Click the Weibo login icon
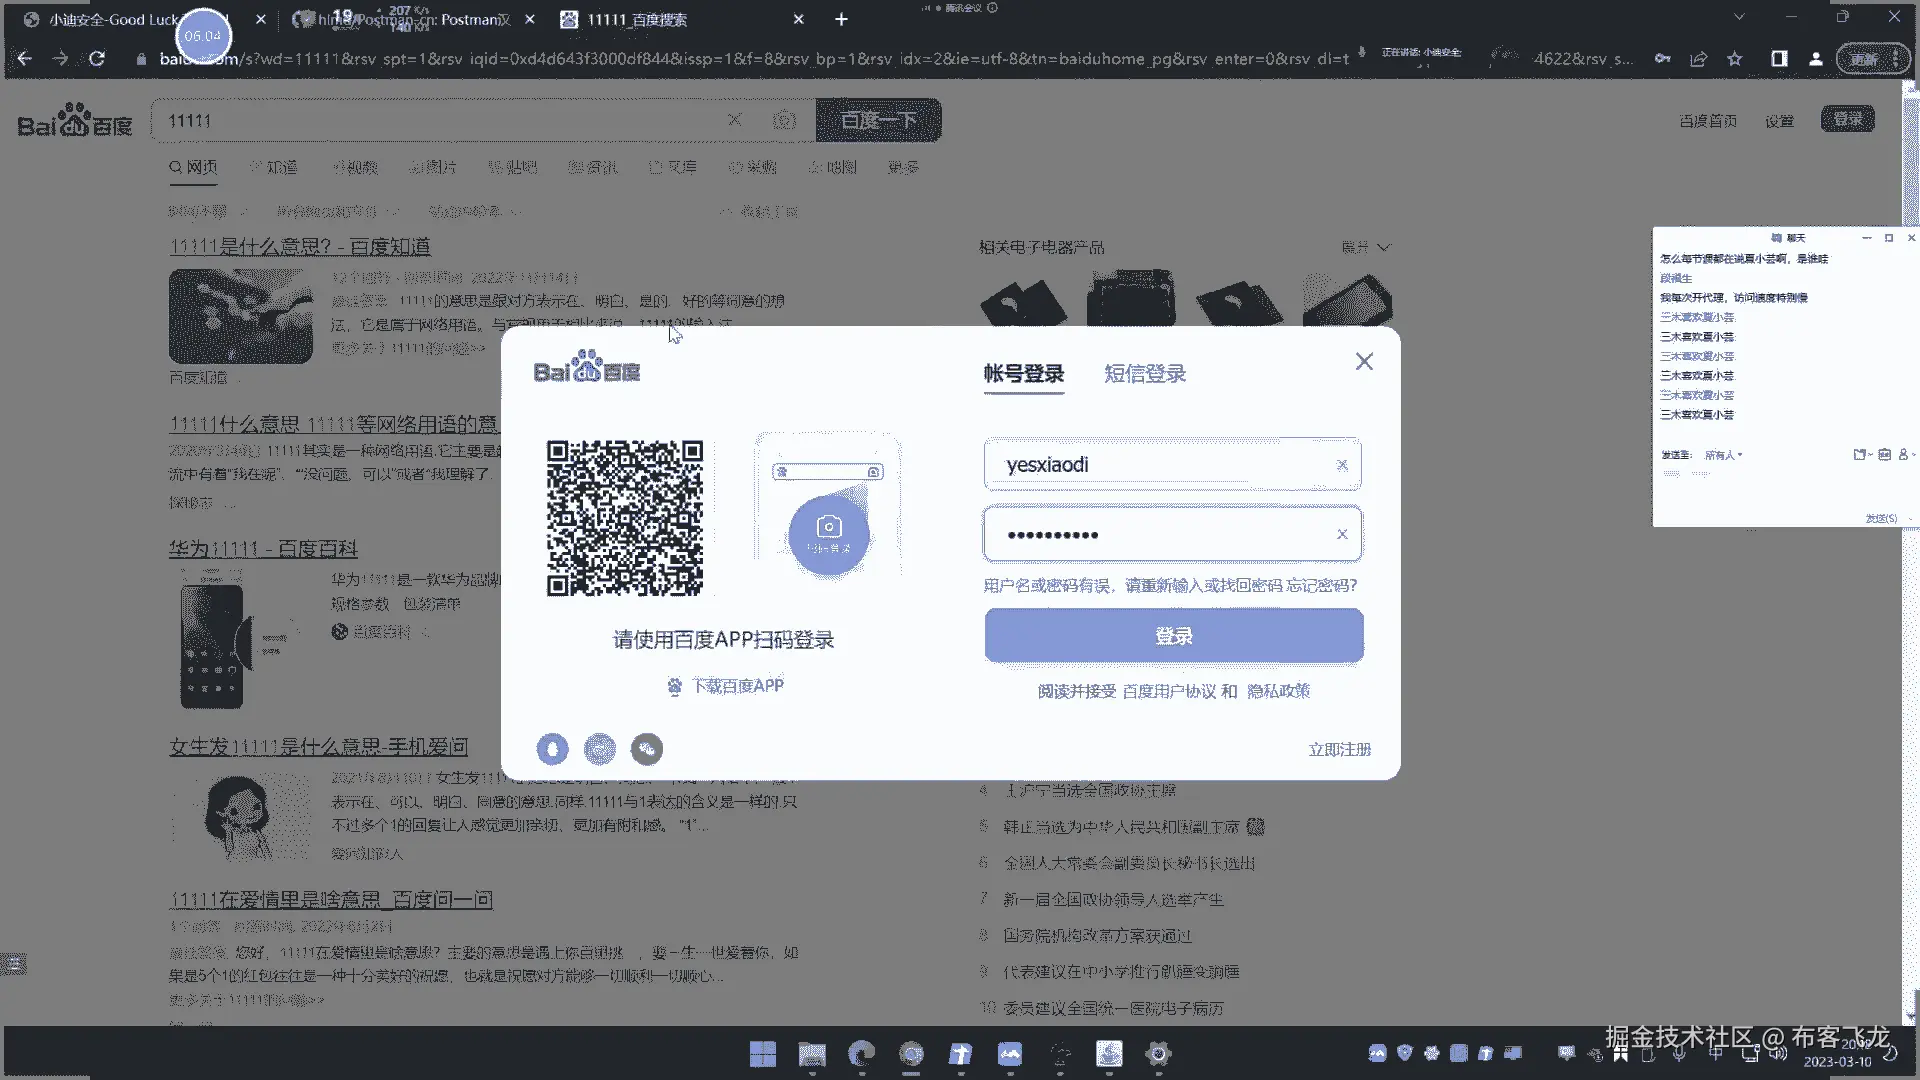This screenshot has height=1080, width=1920. 600,749
